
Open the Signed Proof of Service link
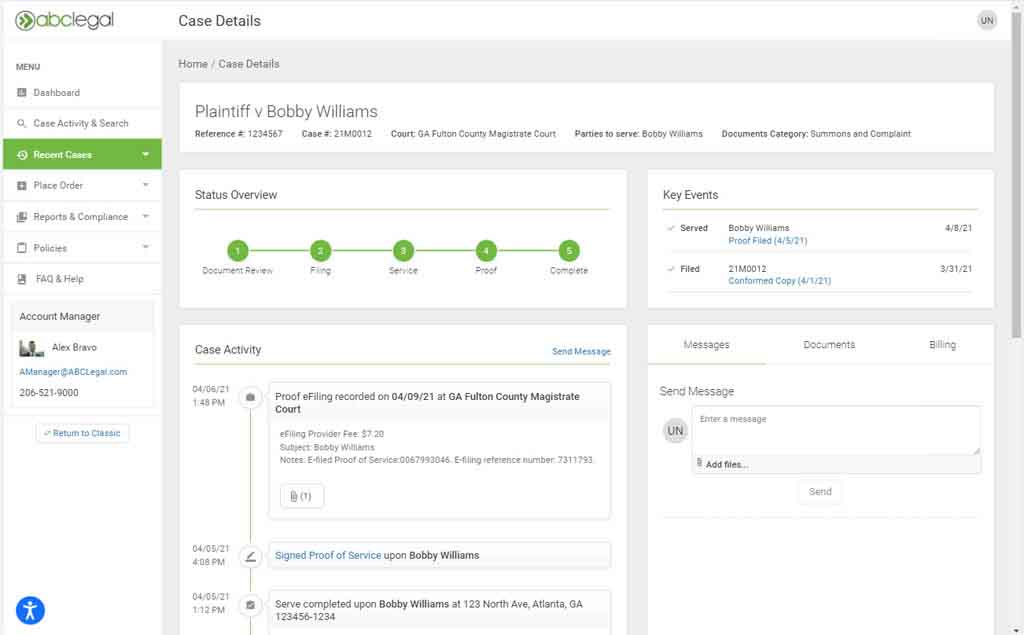tap(328, 555)
